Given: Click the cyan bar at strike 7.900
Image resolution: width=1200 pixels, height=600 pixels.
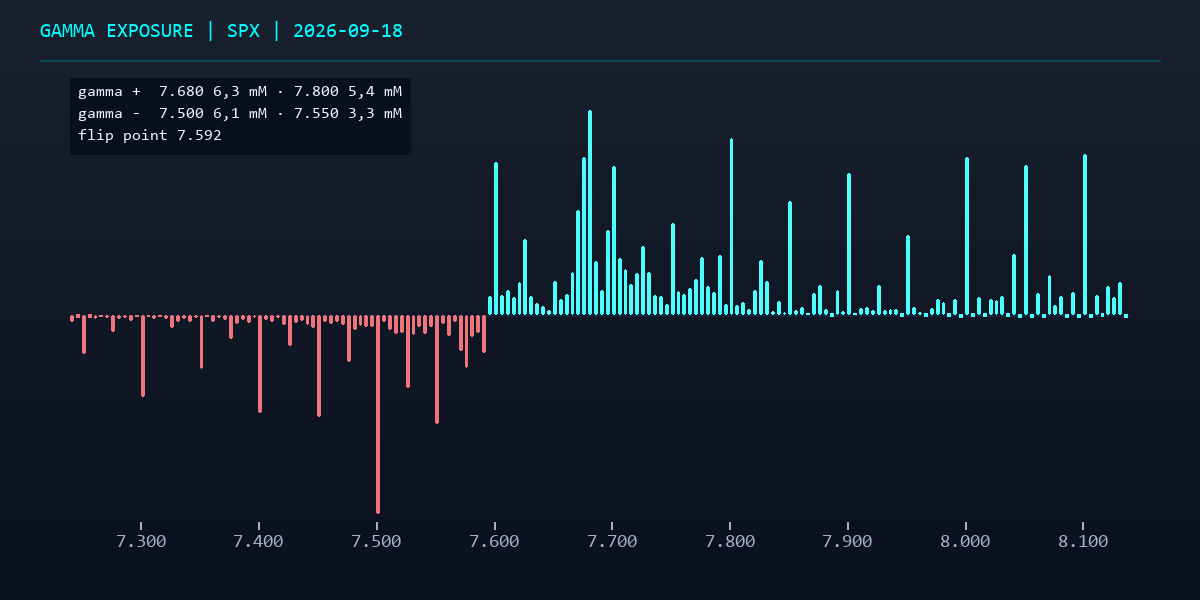Looking at the screenshot, I should tap(849, 244).
